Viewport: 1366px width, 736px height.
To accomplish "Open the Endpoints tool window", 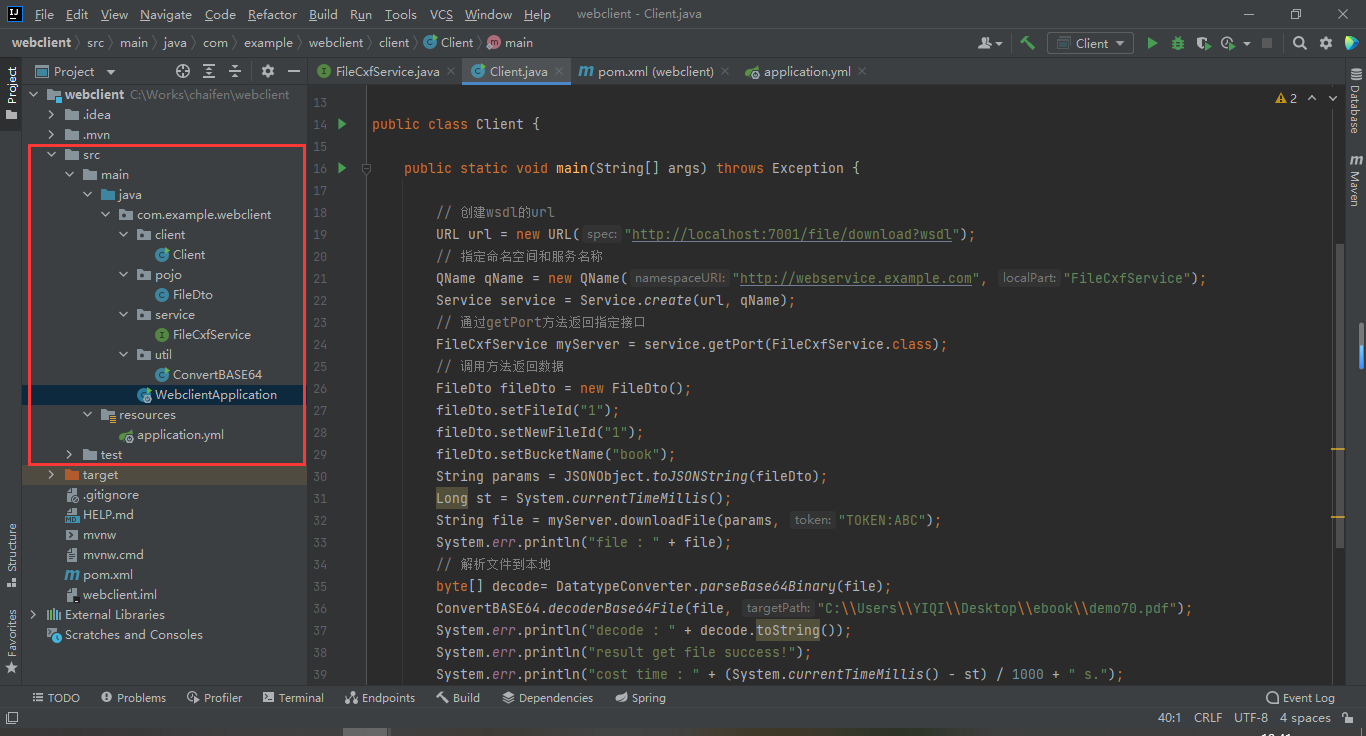I will coord(380,698).
